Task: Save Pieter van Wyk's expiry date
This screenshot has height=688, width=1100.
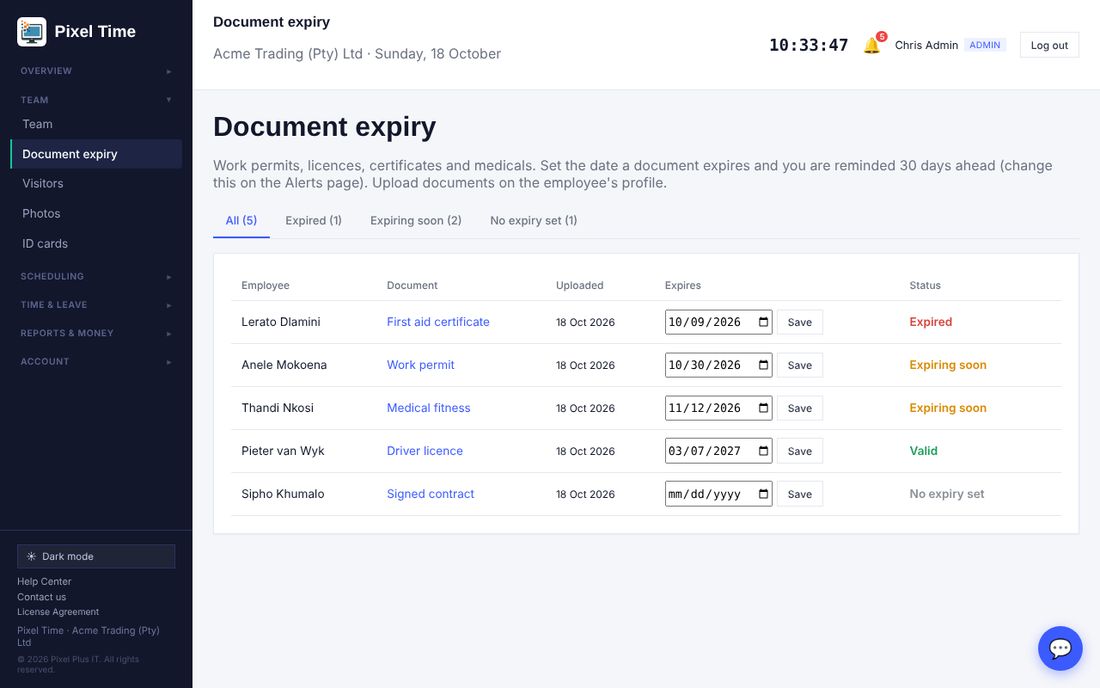Action: 800,451
